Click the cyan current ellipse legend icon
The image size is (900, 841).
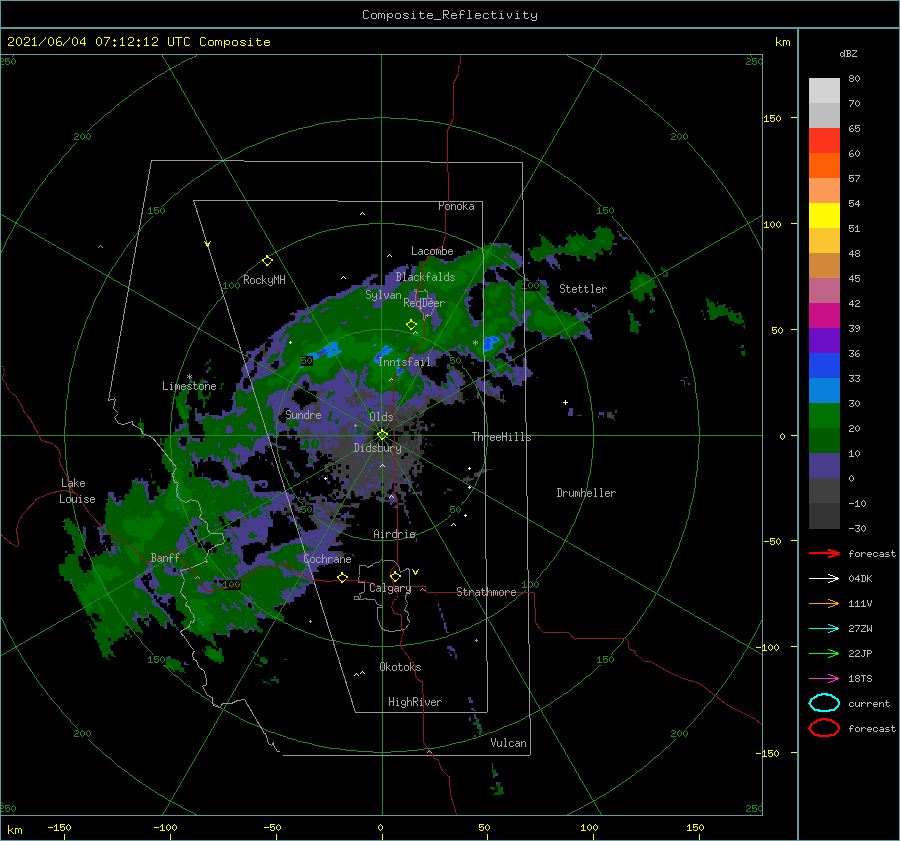tap(824, 703)
